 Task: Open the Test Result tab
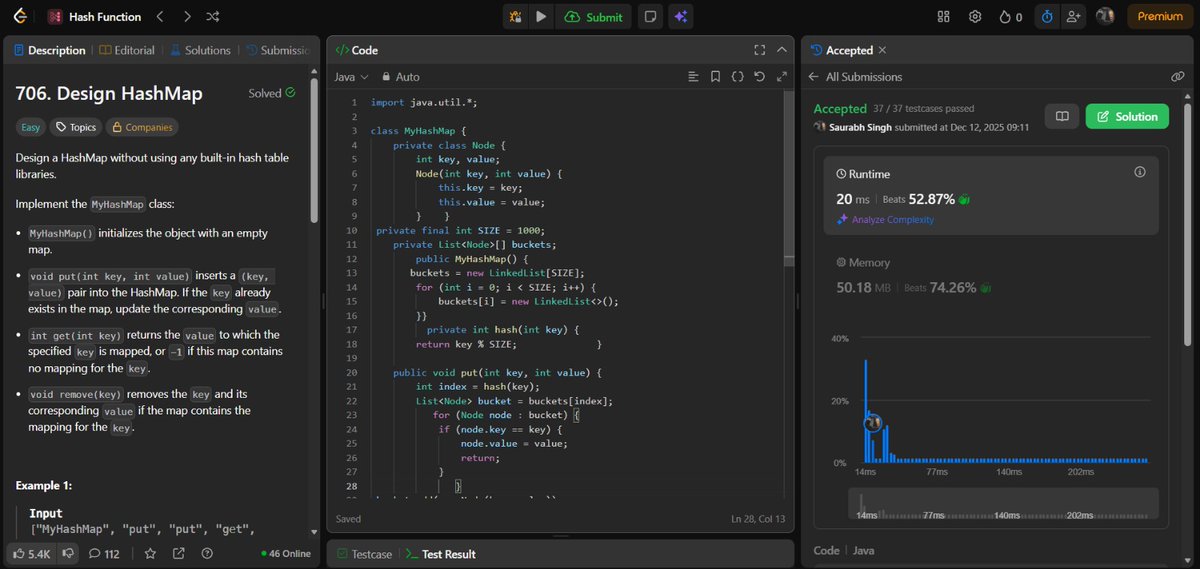coord(440,554)
